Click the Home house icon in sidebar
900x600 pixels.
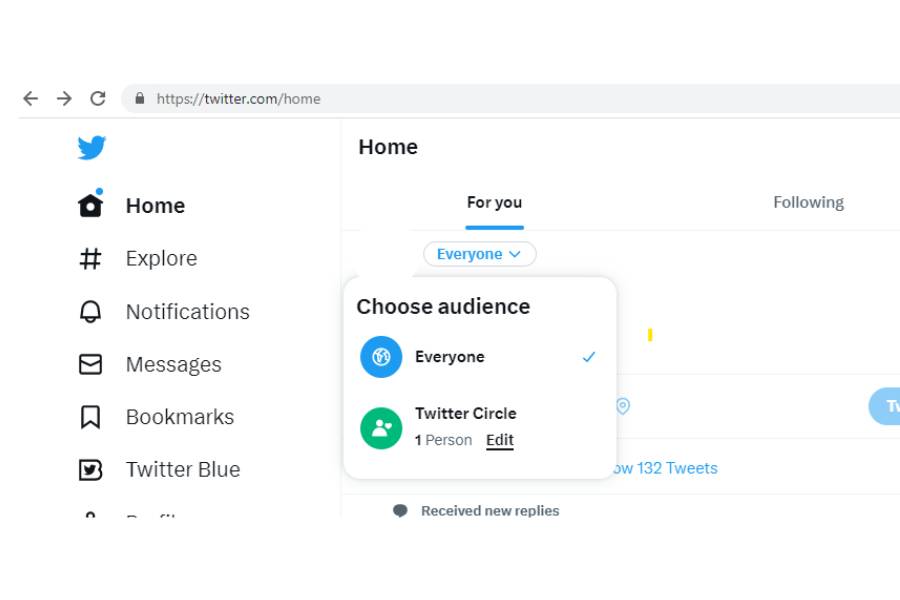91,204
